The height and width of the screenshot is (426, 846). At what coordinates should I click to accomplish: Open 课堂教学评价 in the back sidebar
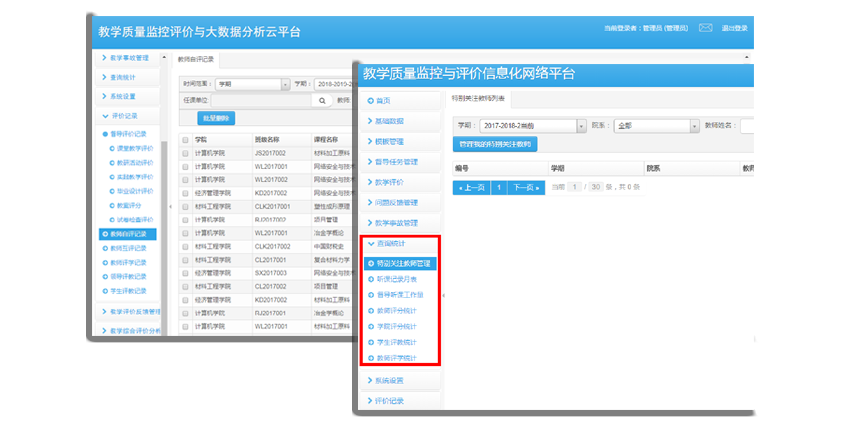click(x=132, y=148)
